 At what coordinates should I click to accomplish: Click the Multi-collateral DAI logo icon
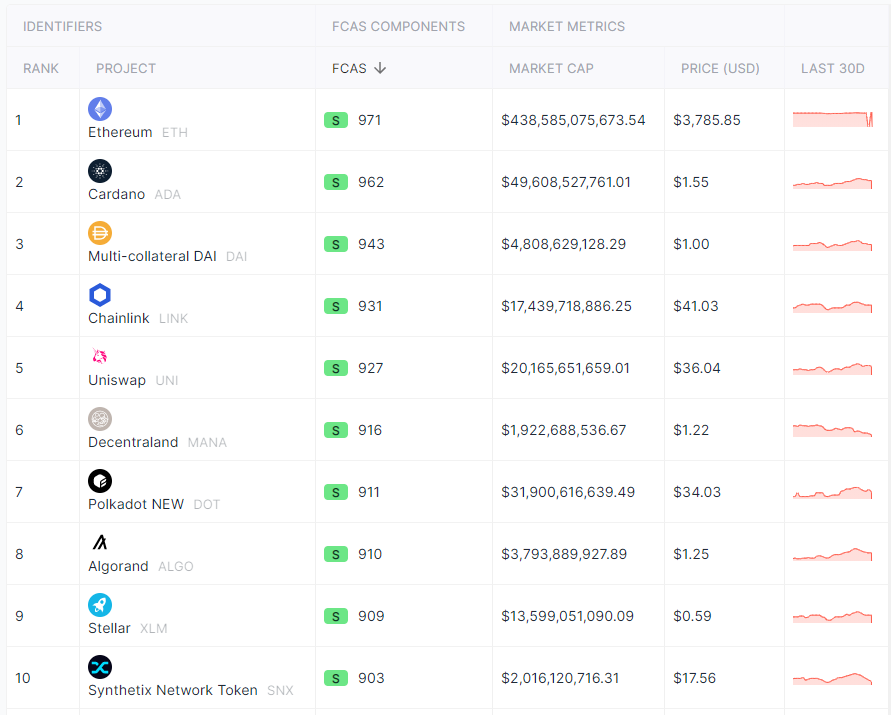point(100,233)
